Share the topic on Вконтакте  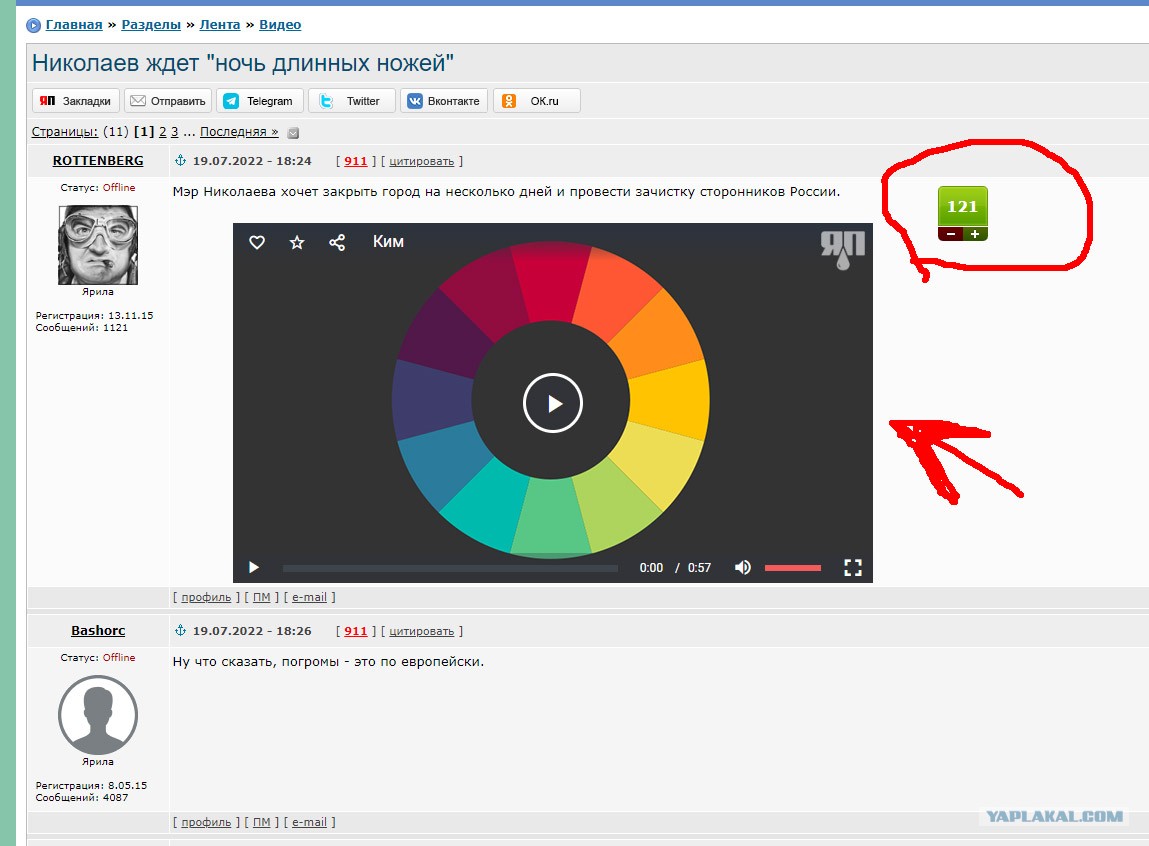444,101
